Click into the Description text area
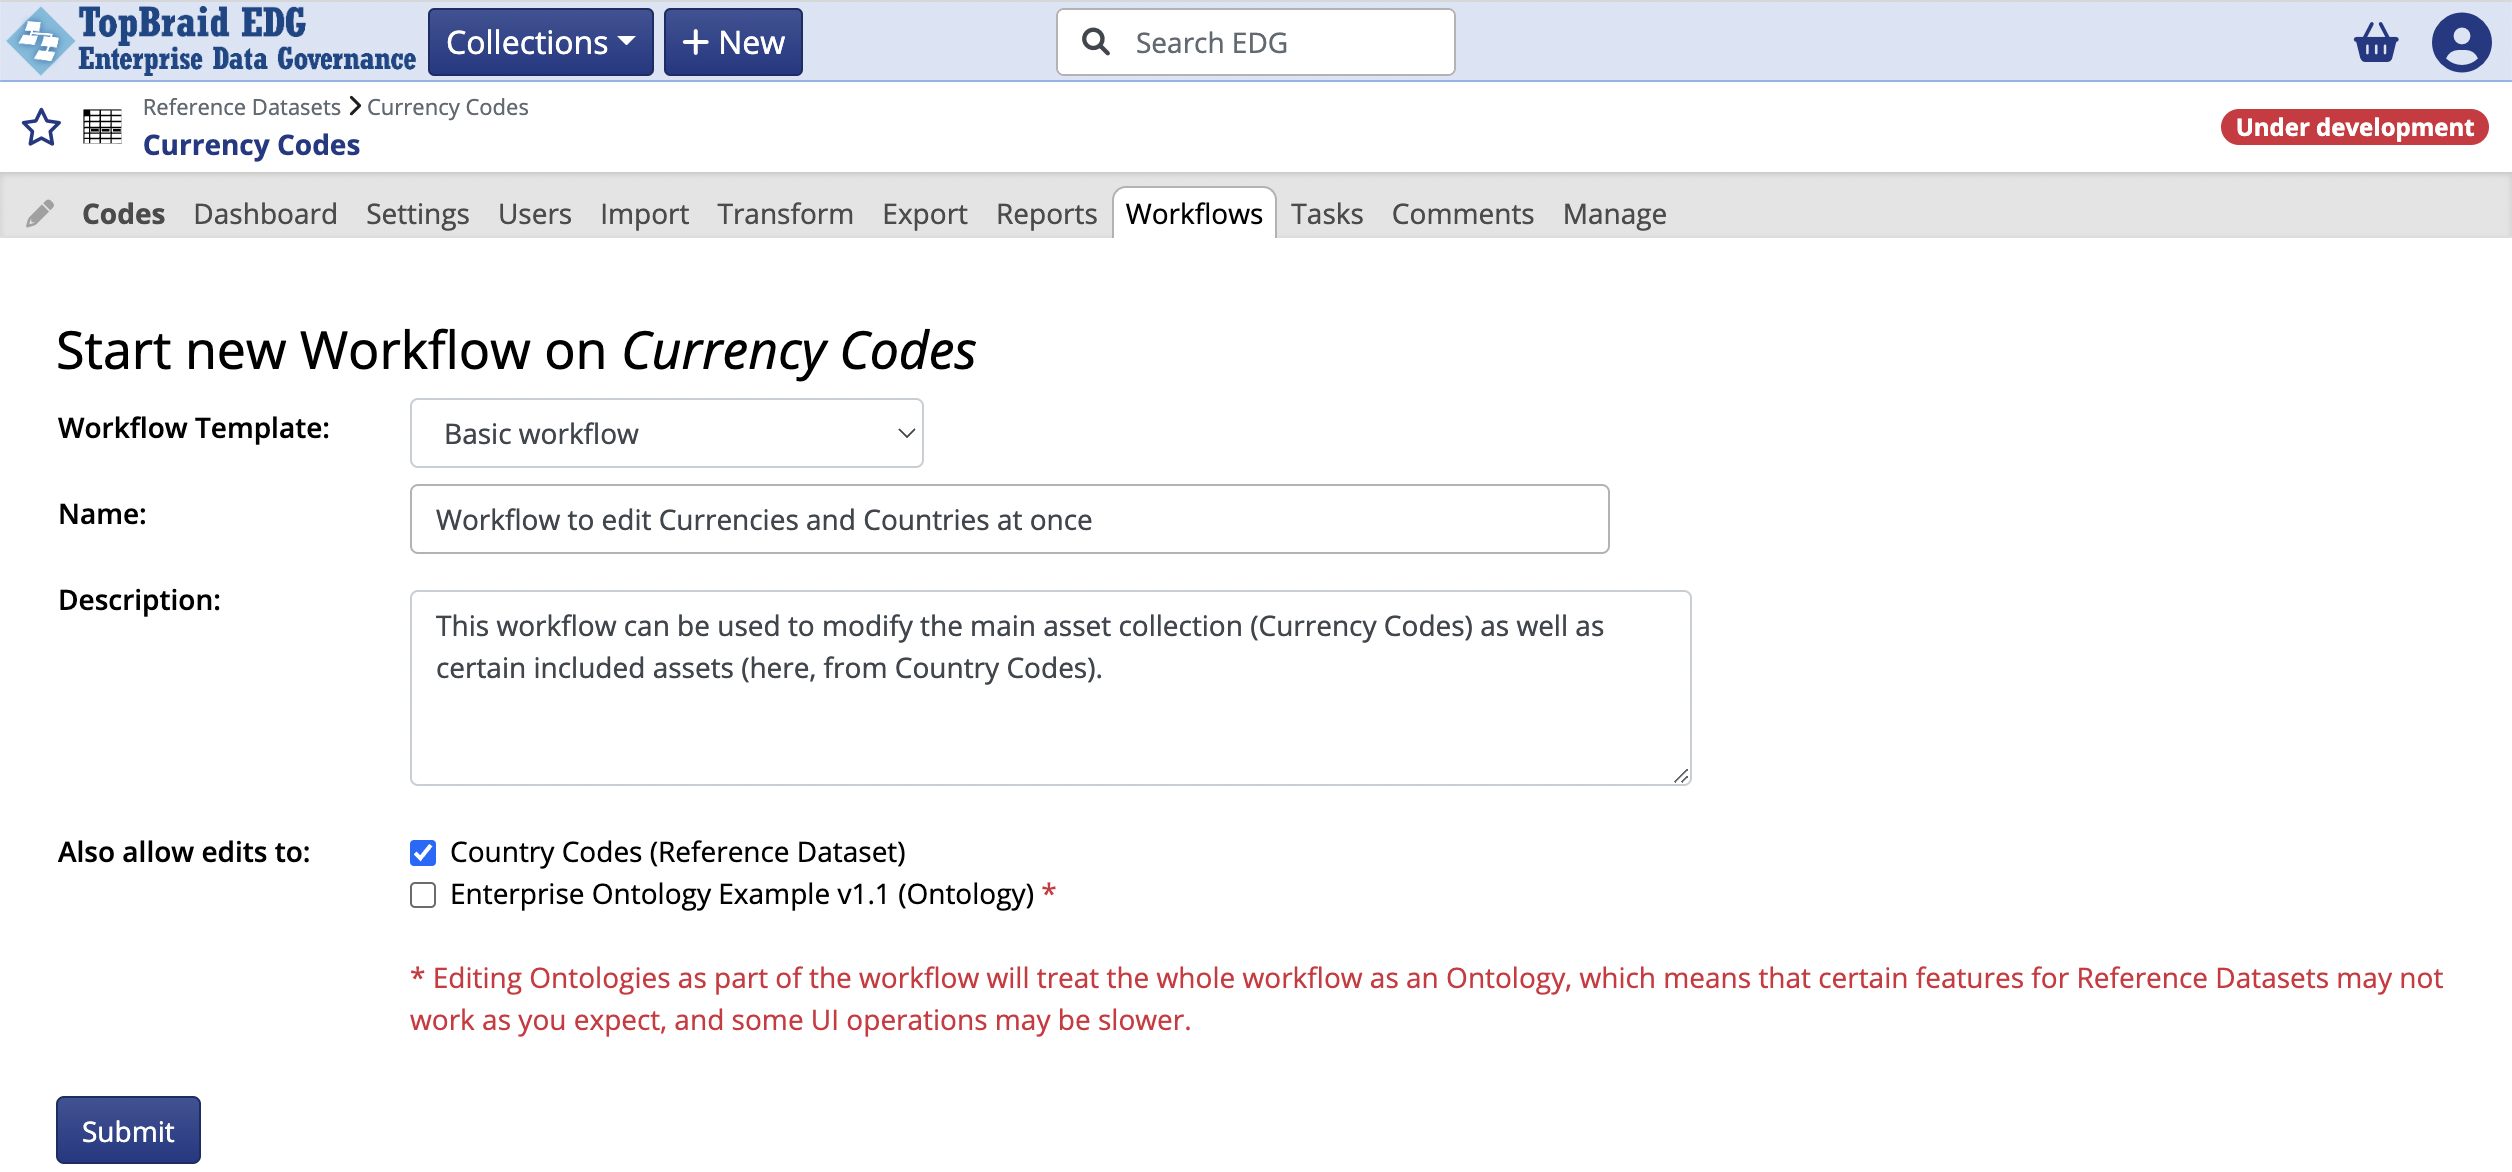2512x1172 pixels. (1050, 688)
